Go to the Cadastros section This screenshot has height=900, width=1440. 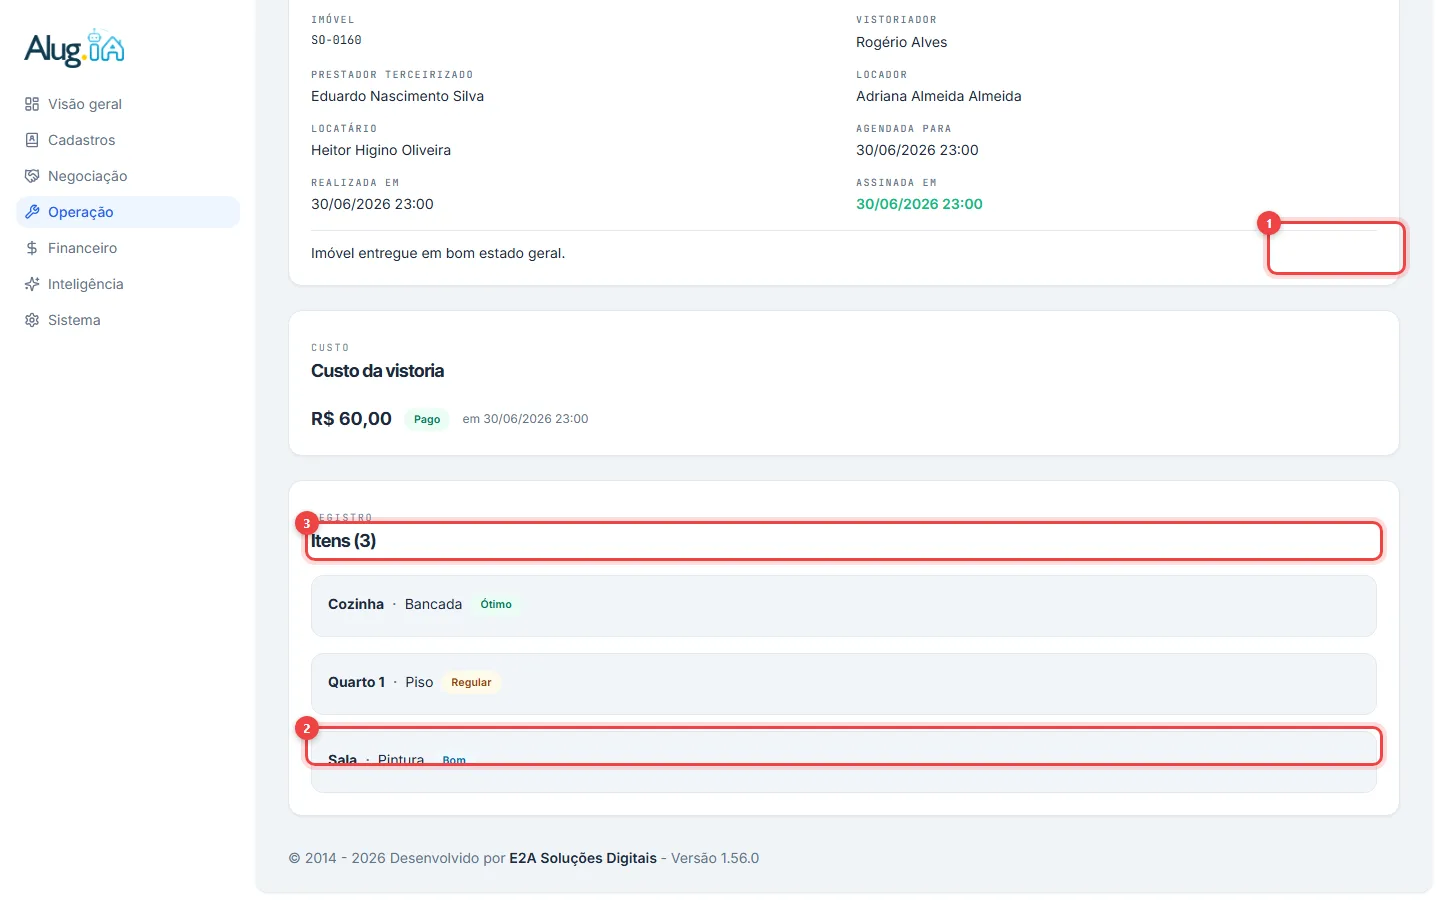click(x=128, y=140)
